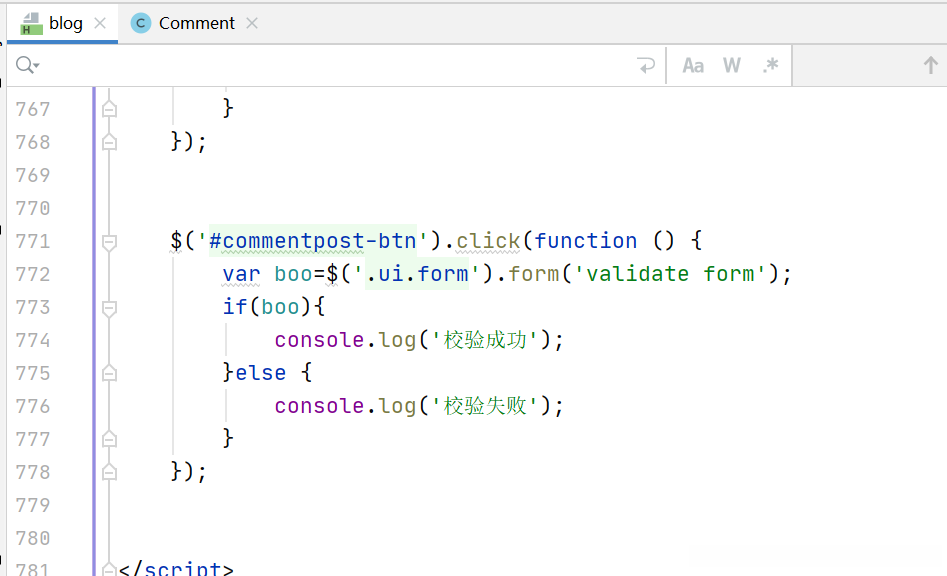The width and height of the screenshot is (947, 576).
Task: Collapse code block at line 771
Action: (109, 242)
